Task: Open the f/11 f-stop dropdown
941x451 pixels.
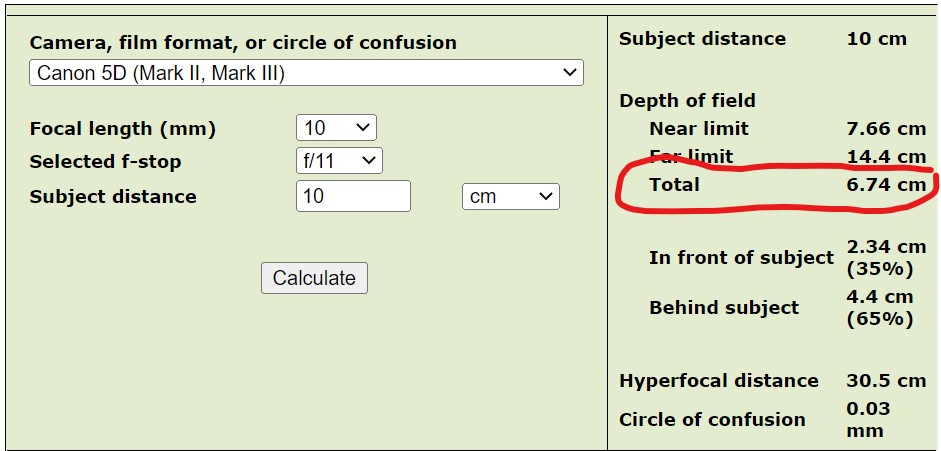Action: [339, 160]
